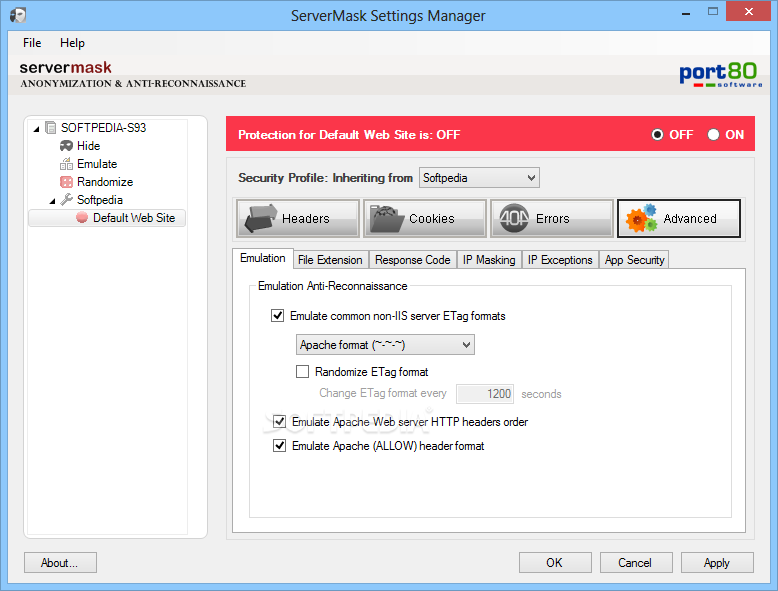Click the server icon beside SOFTPEDIA-S93
The height and width of the screenshot is (591, 778).
pos(50,128)
